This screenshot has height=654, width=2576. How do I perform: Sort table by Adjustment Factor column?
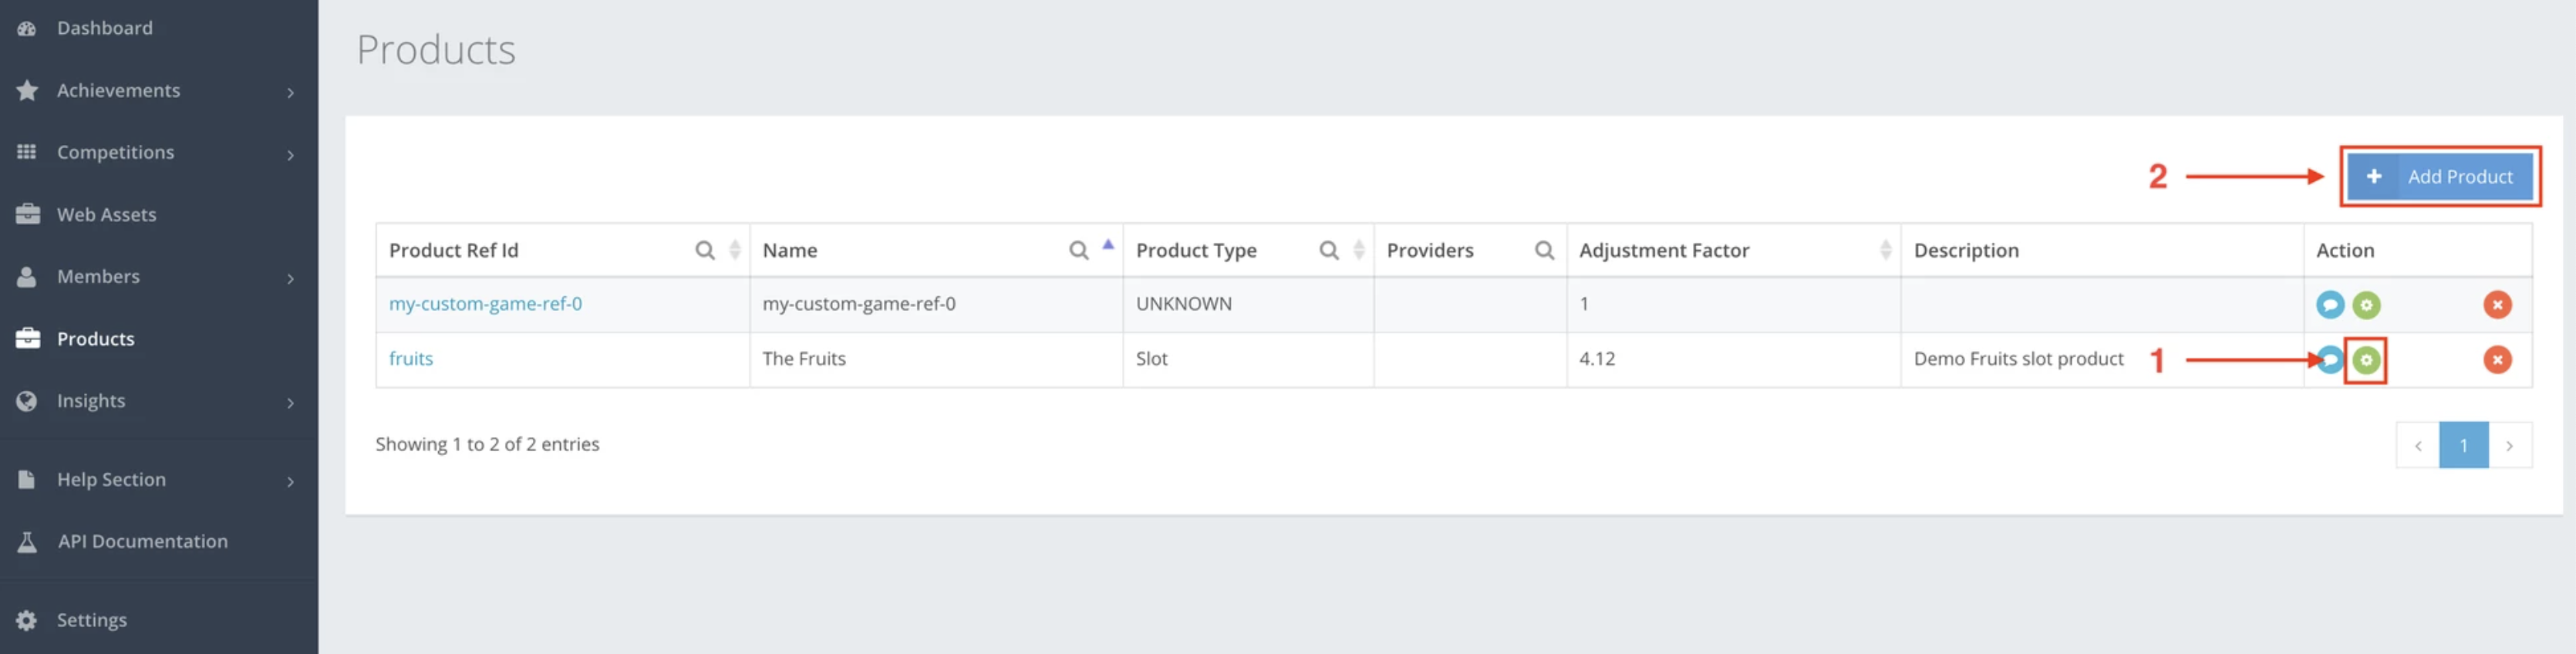click(1884, 250)
